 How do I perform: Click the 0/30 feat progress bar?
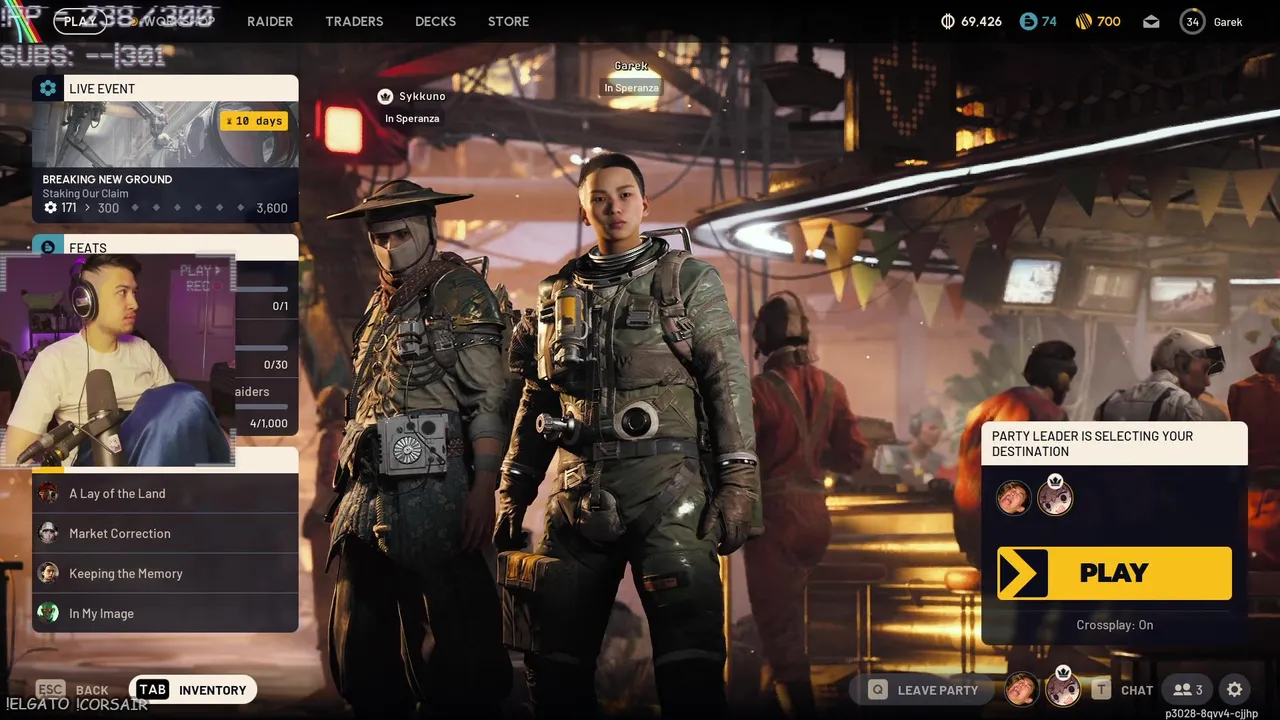pyautogui.click(x=261, y=349)
